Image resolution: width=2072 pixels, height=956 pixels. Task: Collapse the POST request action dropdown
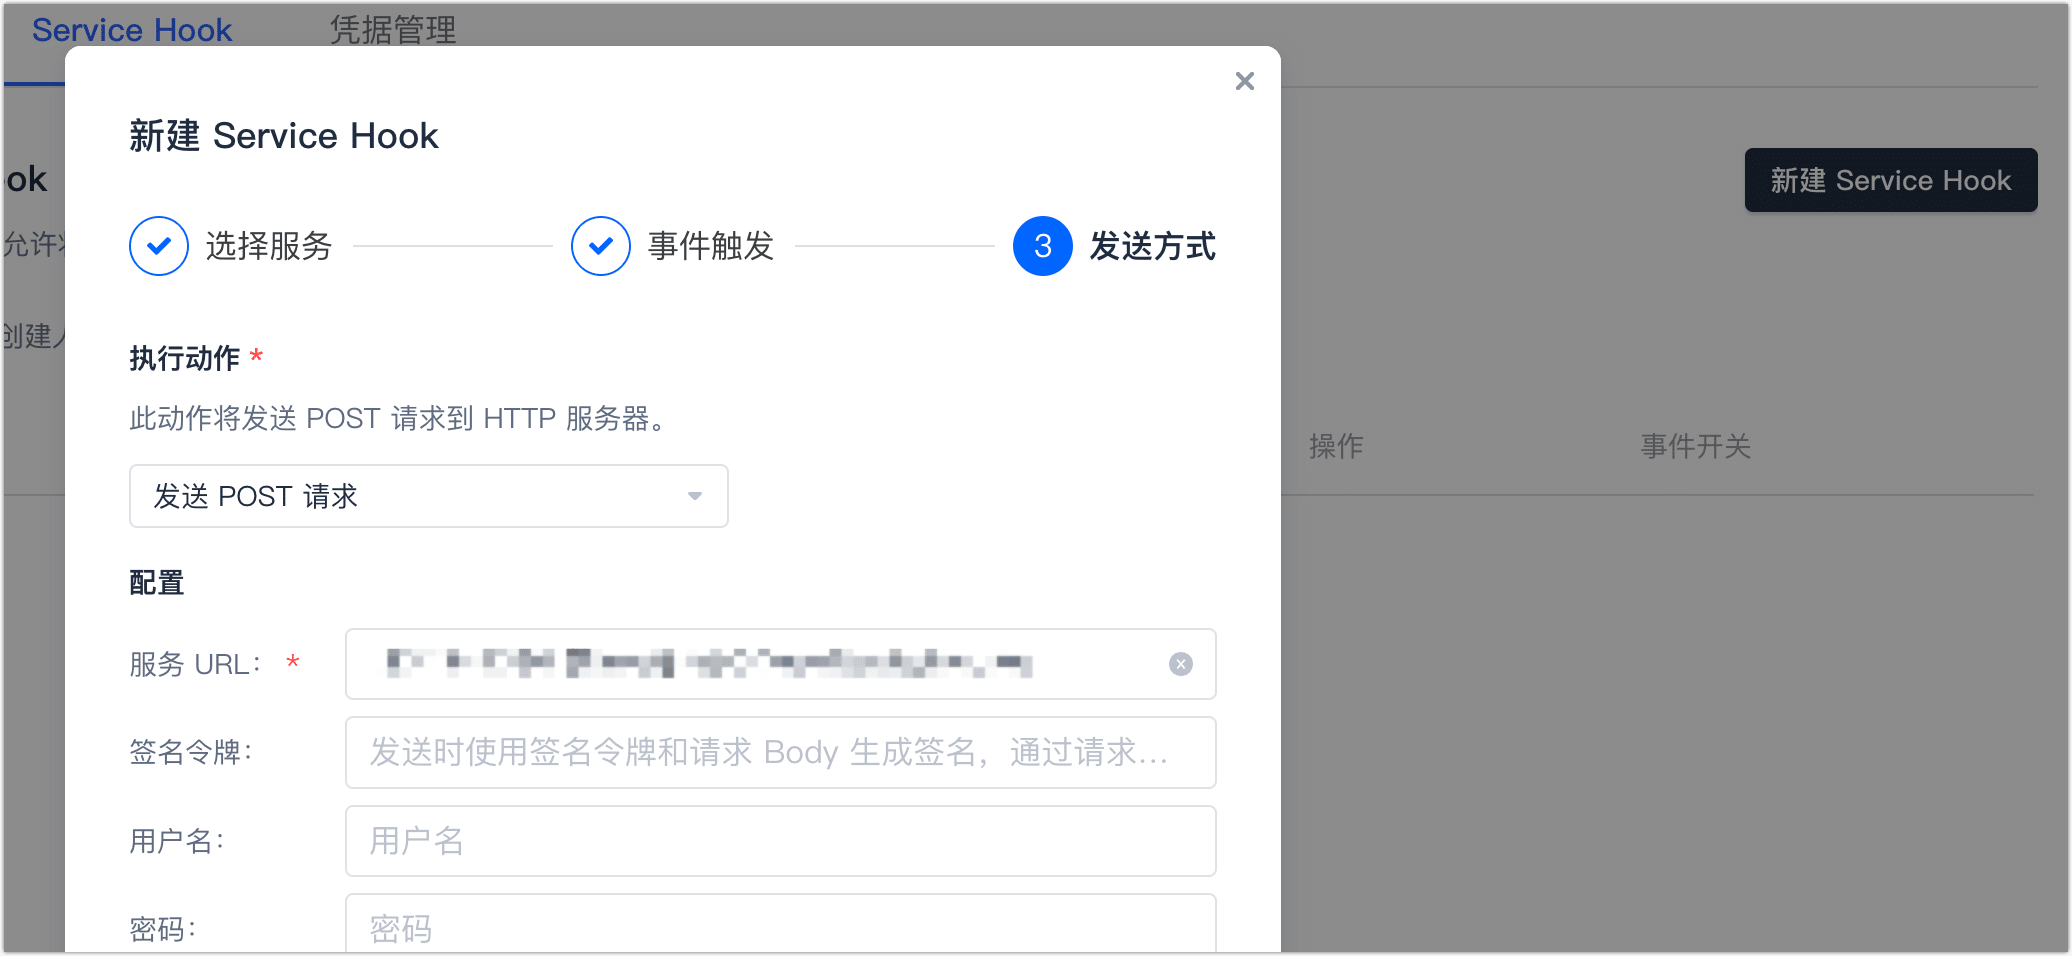pos(695,495)
